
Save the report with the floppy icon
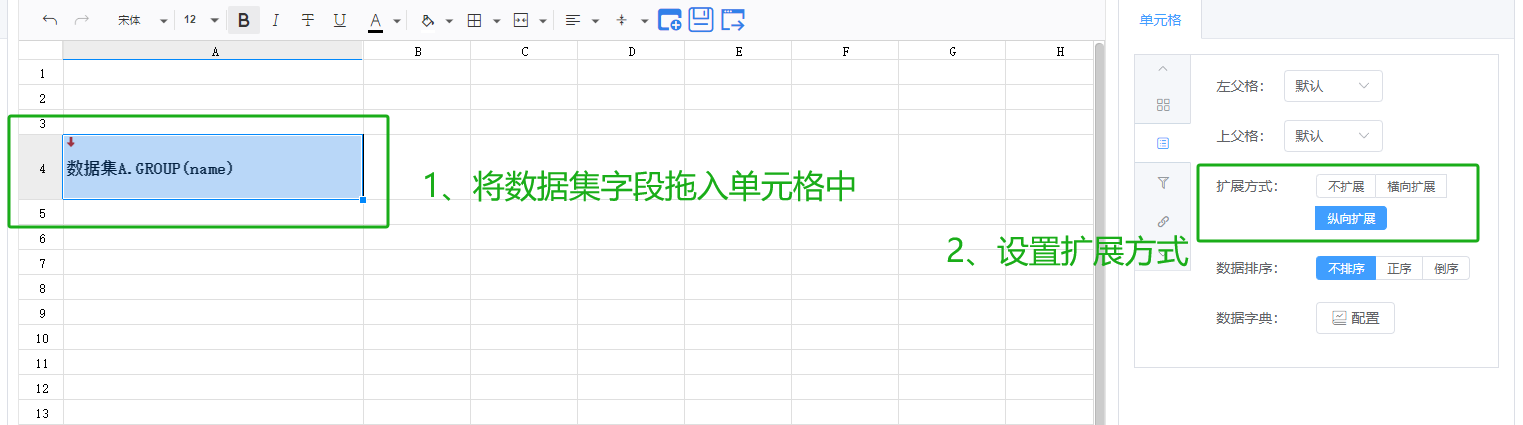[x=701, y=19]
